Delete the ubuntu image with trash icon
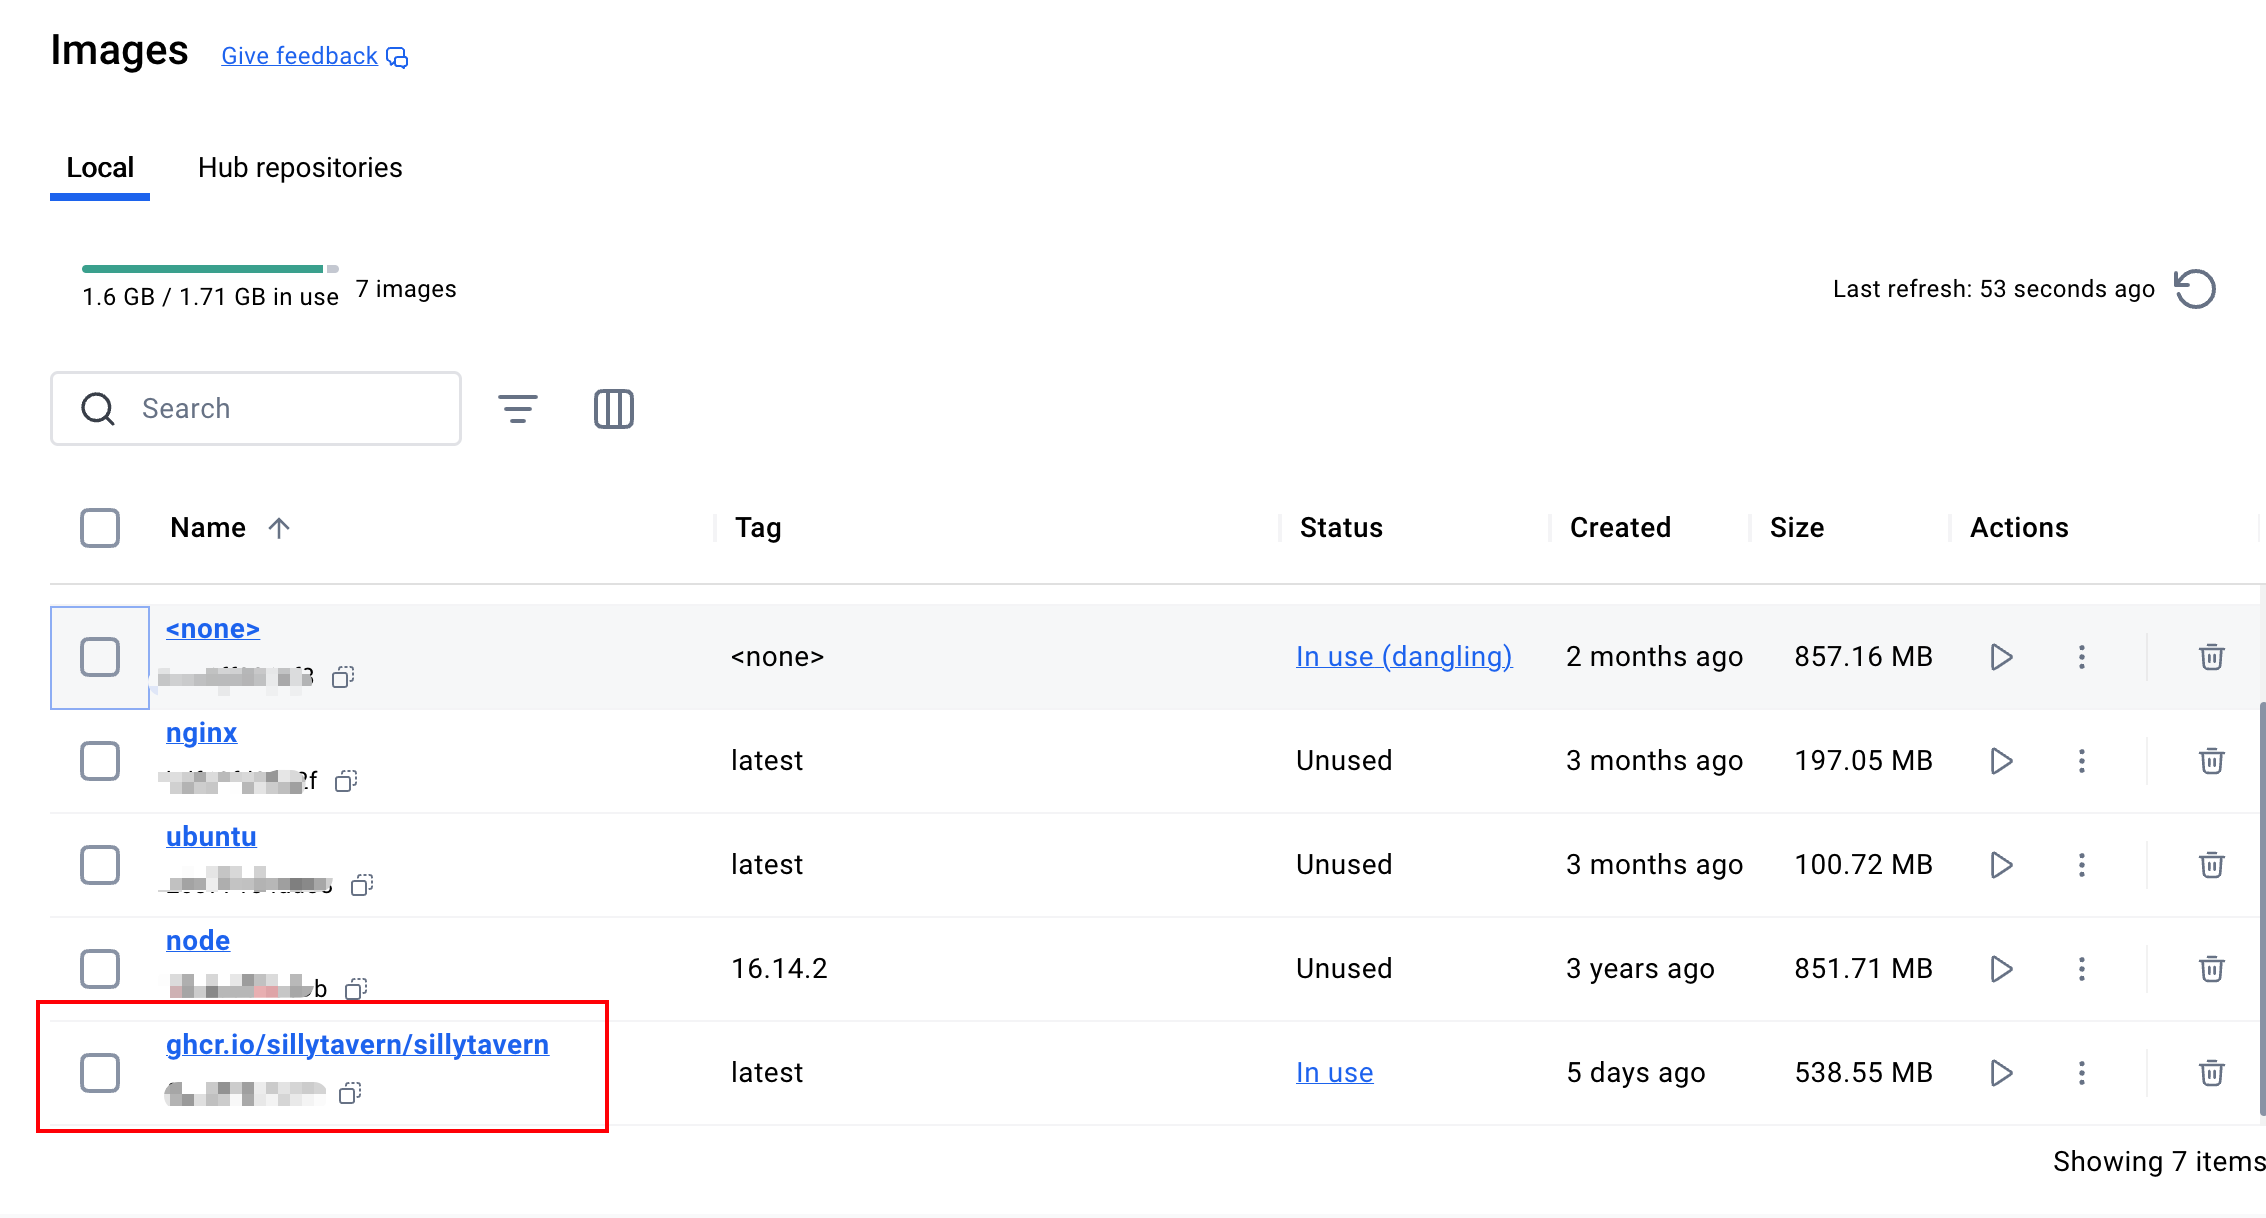The height and width of the screenshot is (1218, 2266). tap(2211, 865)
